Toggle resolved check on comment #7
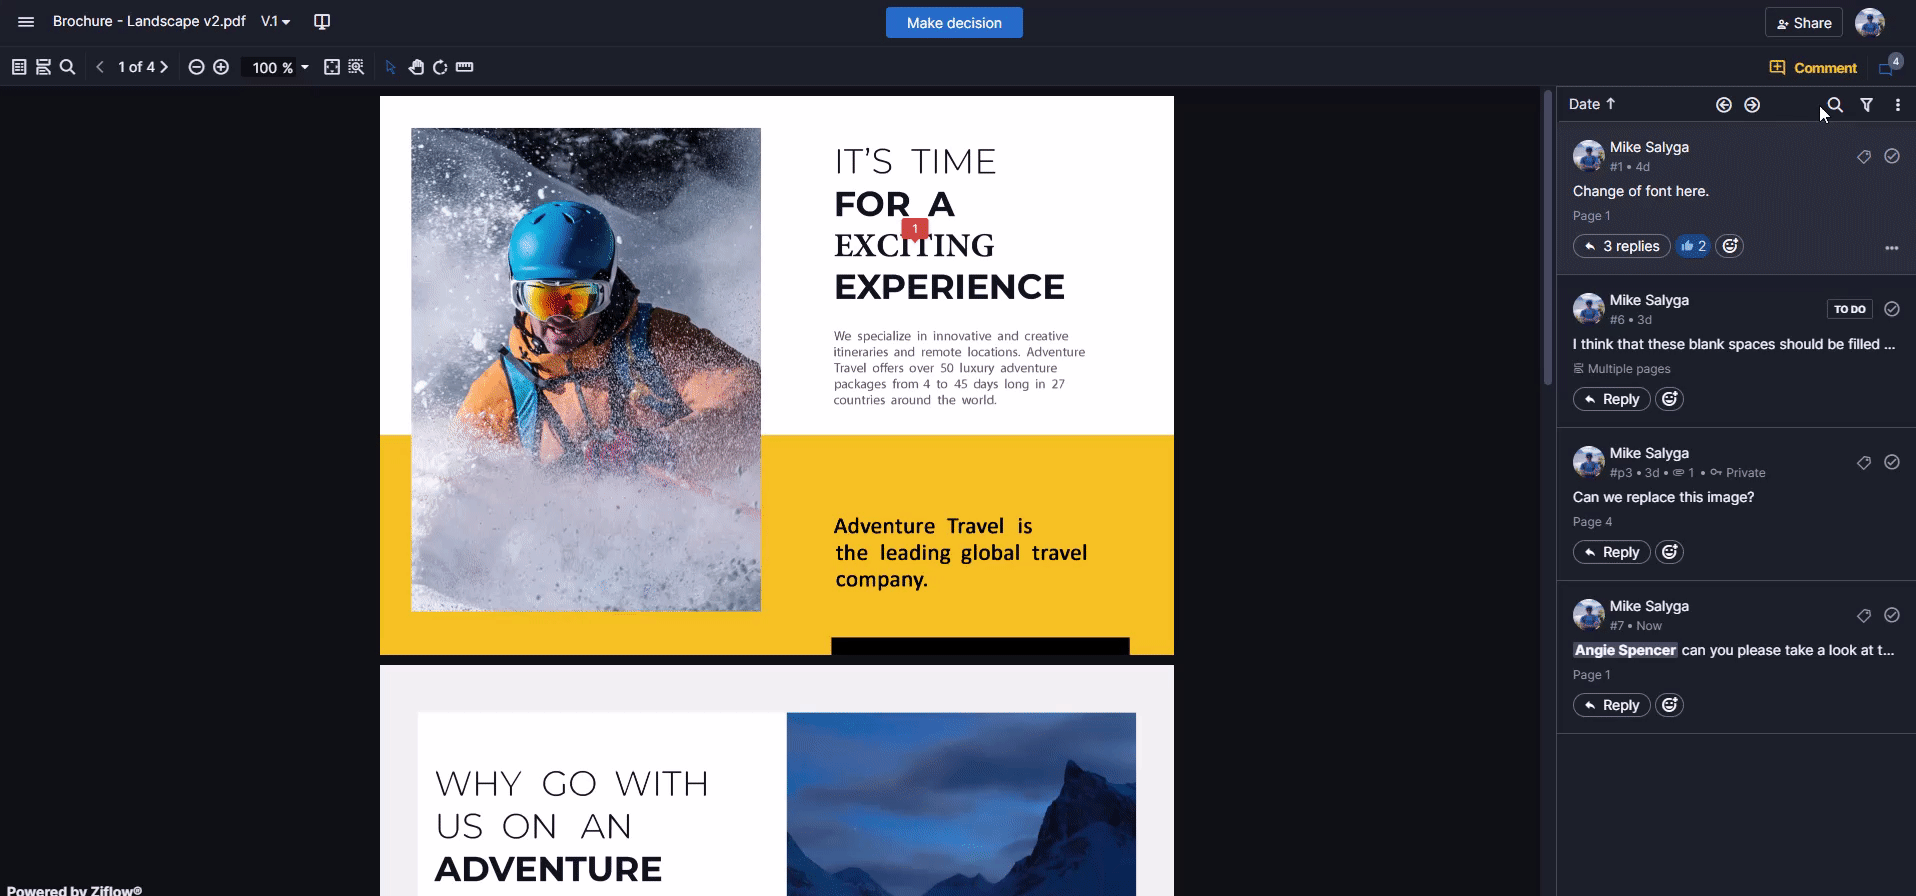This screenshot has width=1916, height=896. click(1892, 615)
